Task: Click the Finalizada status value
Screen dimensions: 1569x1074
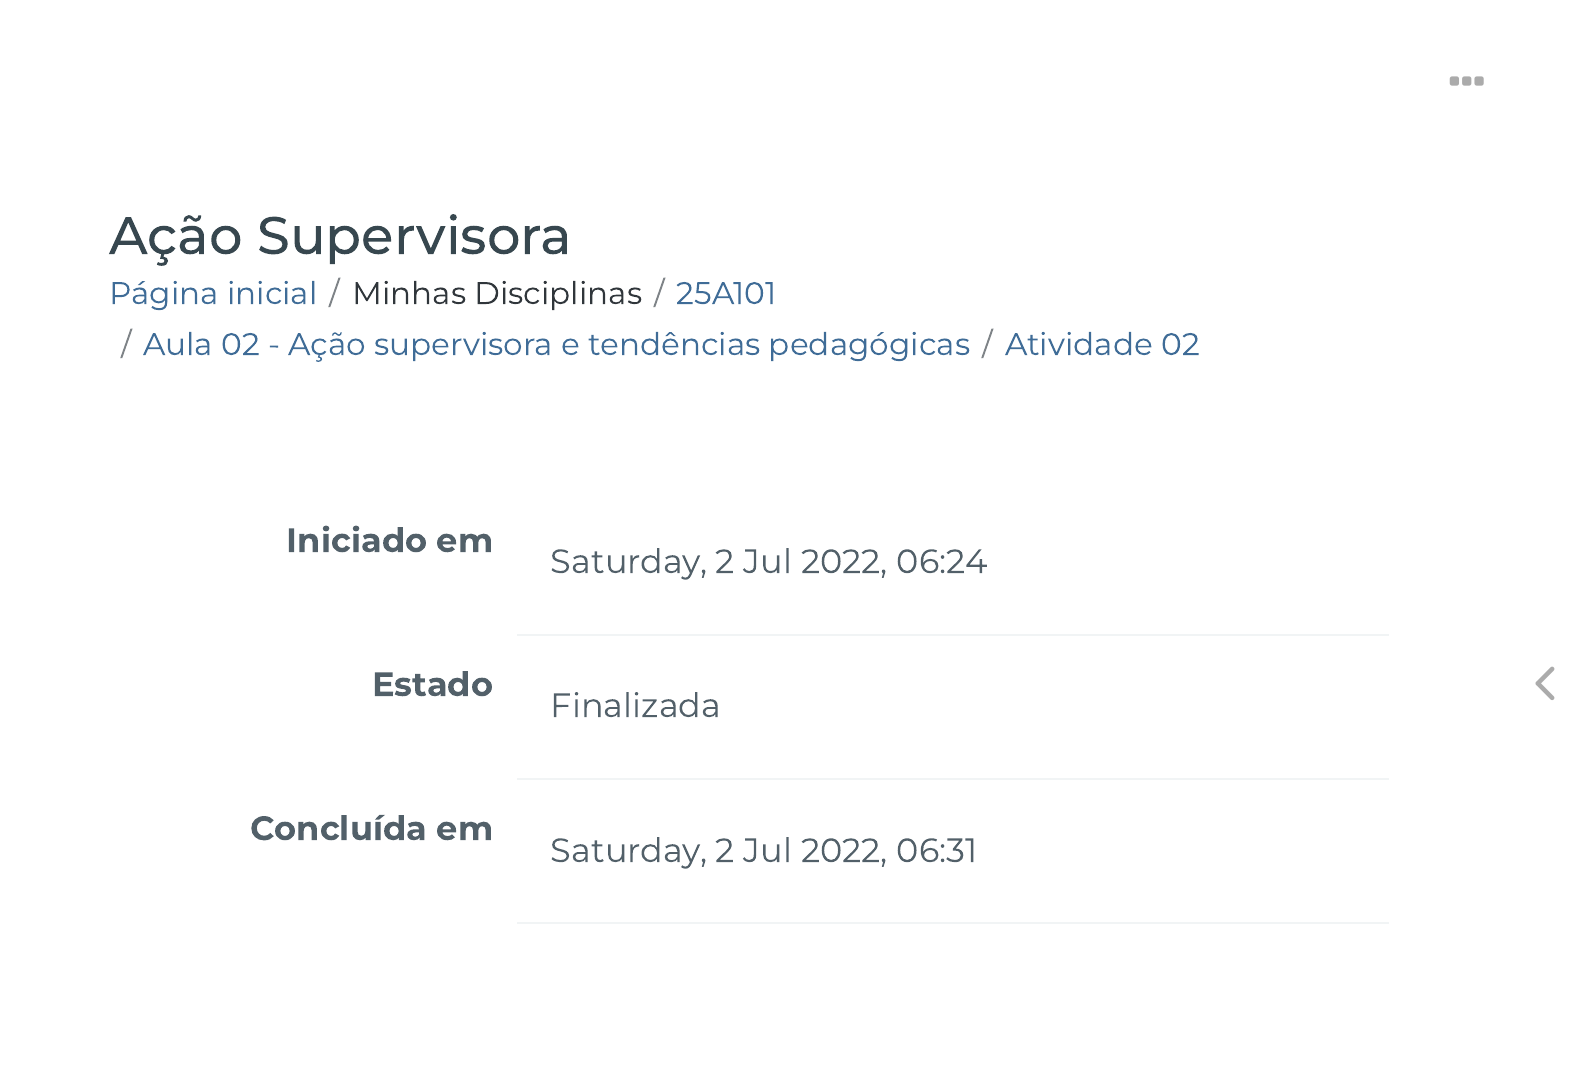Action: click(635, 706)
